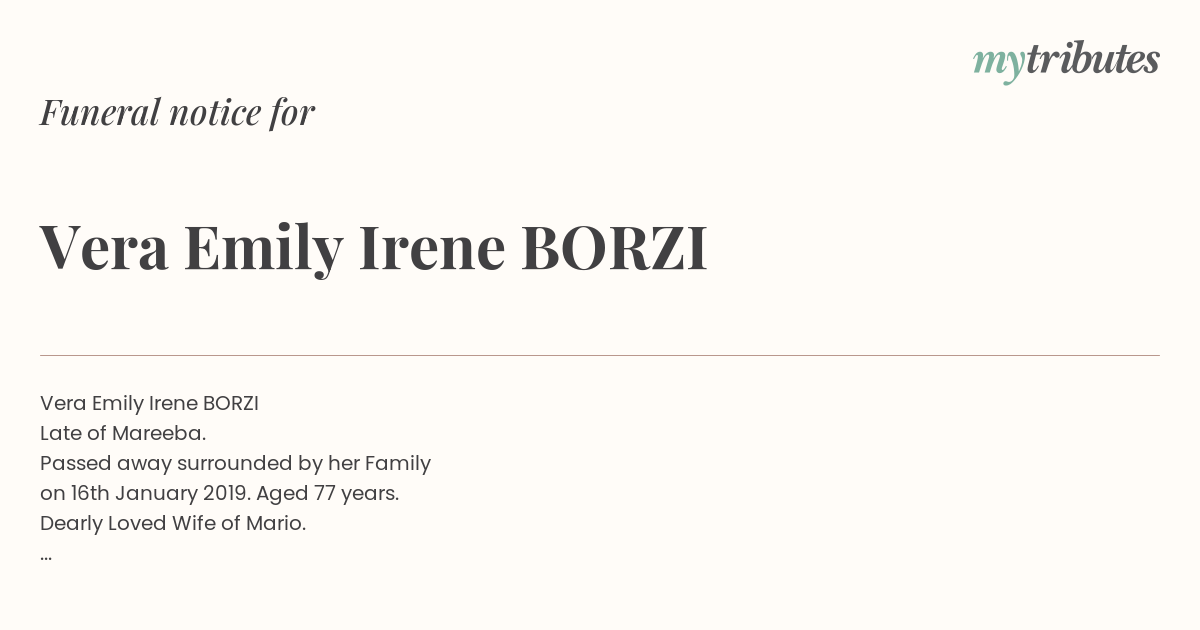Click the mytributes logo

1066,61
